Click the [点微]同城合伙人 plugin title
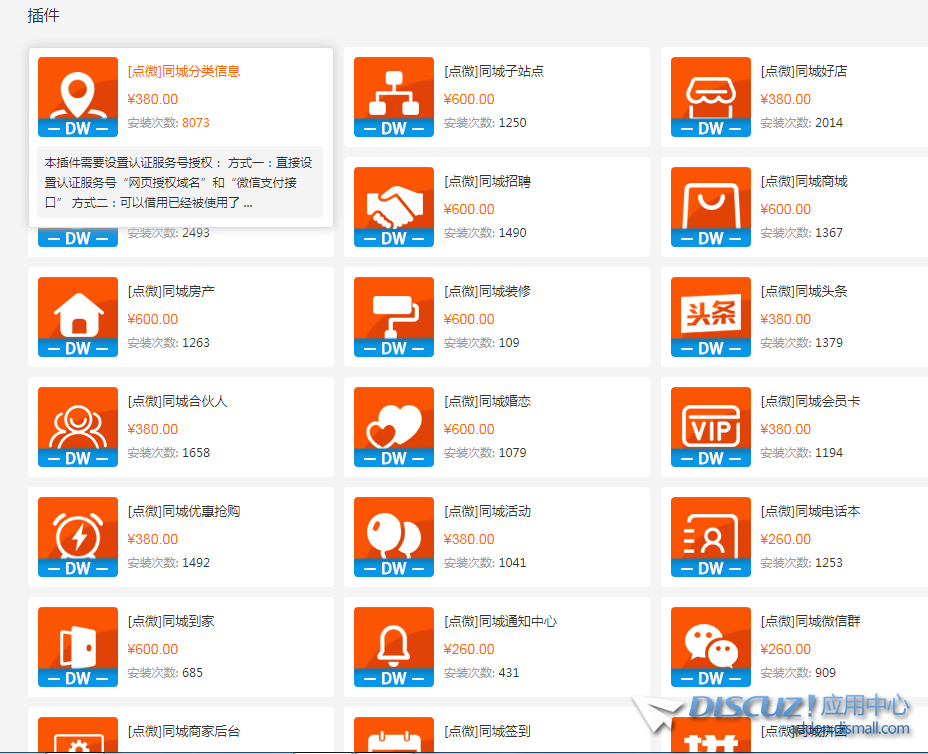 [178, 401]
